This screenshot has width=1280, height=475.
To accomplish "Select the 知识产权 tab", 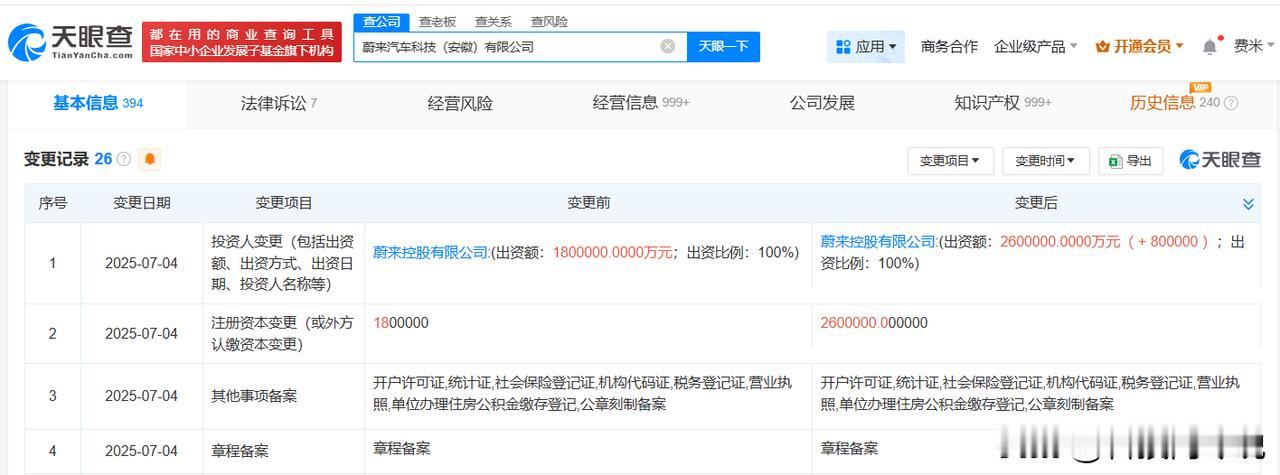I will click(1003, 103).
